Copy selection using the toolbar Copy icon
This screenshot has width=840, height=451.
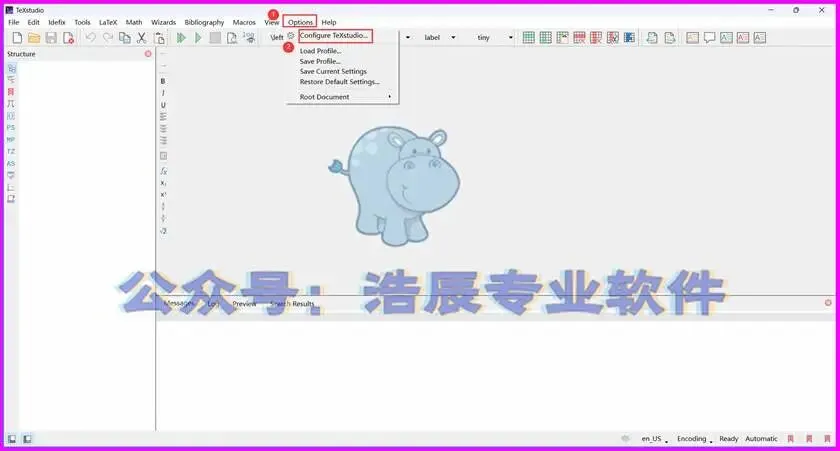point(125,37)
